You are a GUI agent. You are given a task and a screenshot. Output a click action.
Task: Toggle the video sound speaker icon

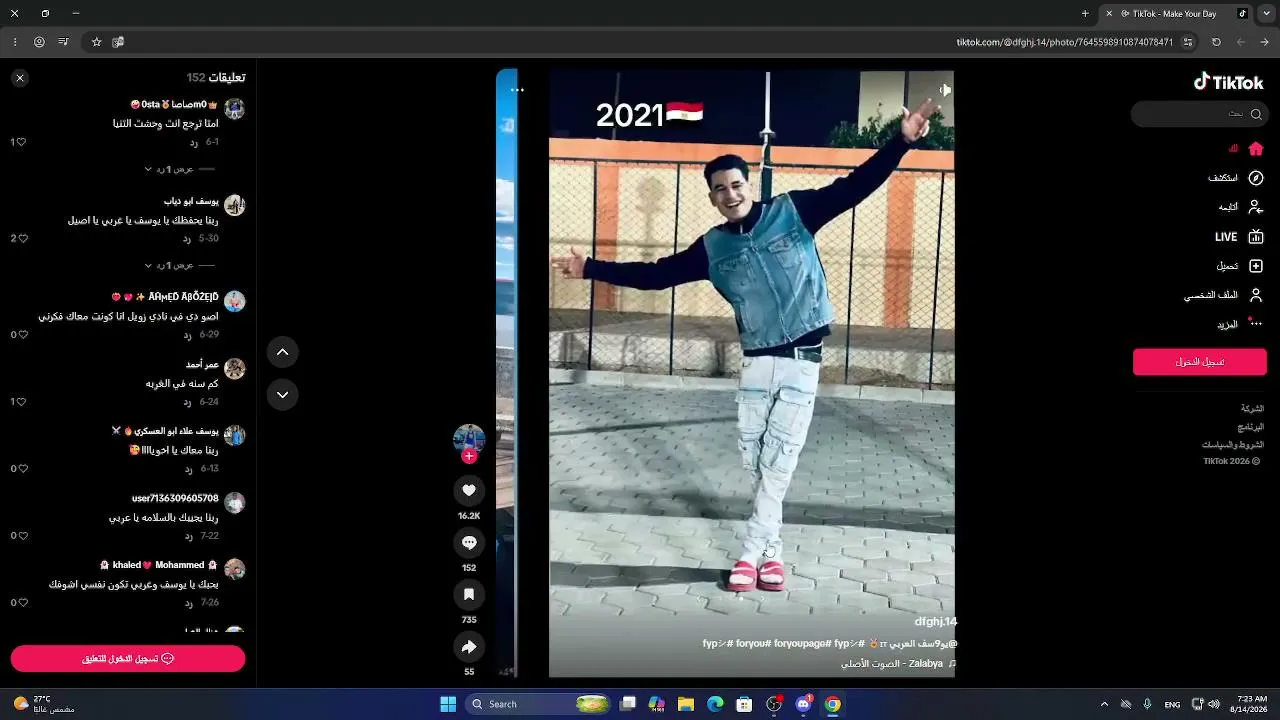tap(944, 90)
